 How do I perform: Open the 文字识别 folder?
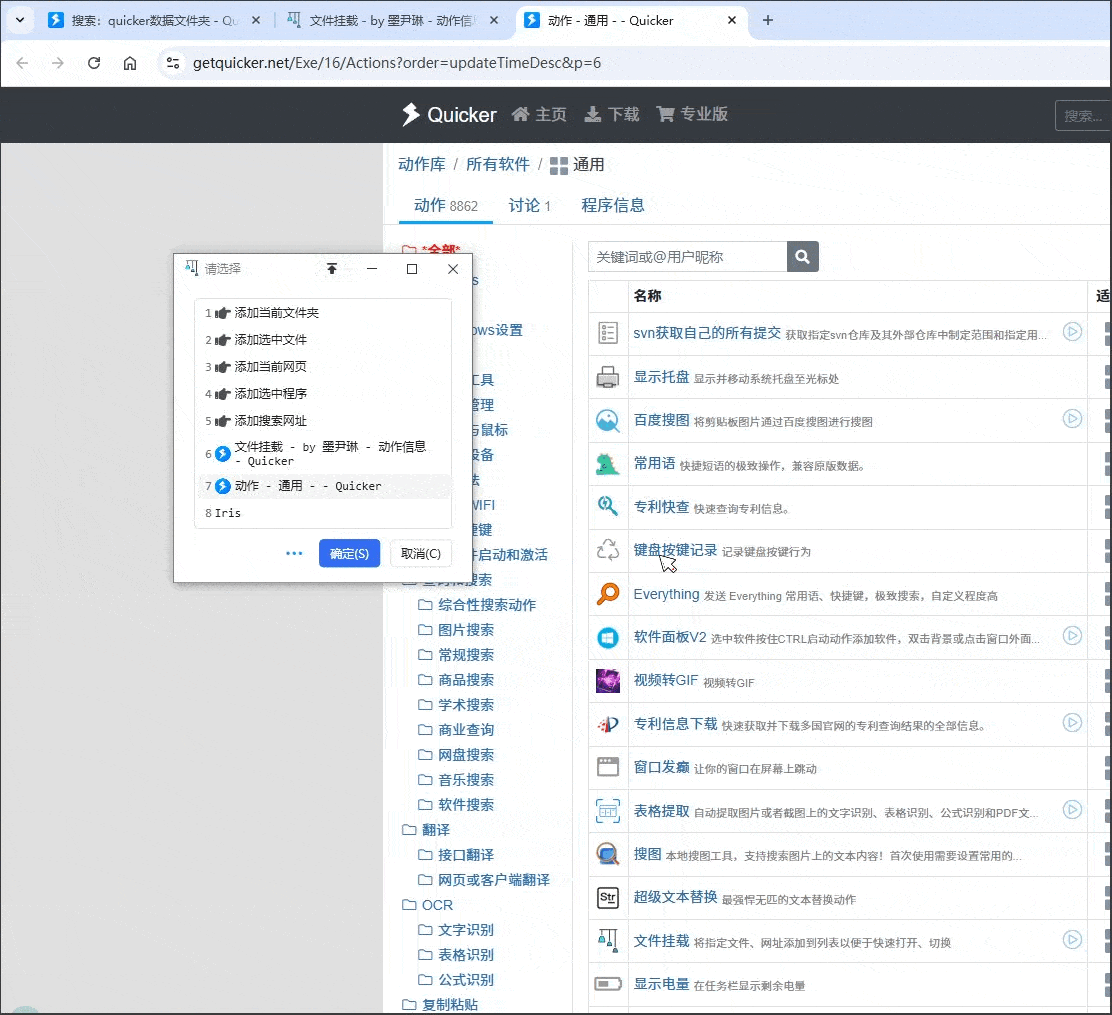[x=456, y=930]
